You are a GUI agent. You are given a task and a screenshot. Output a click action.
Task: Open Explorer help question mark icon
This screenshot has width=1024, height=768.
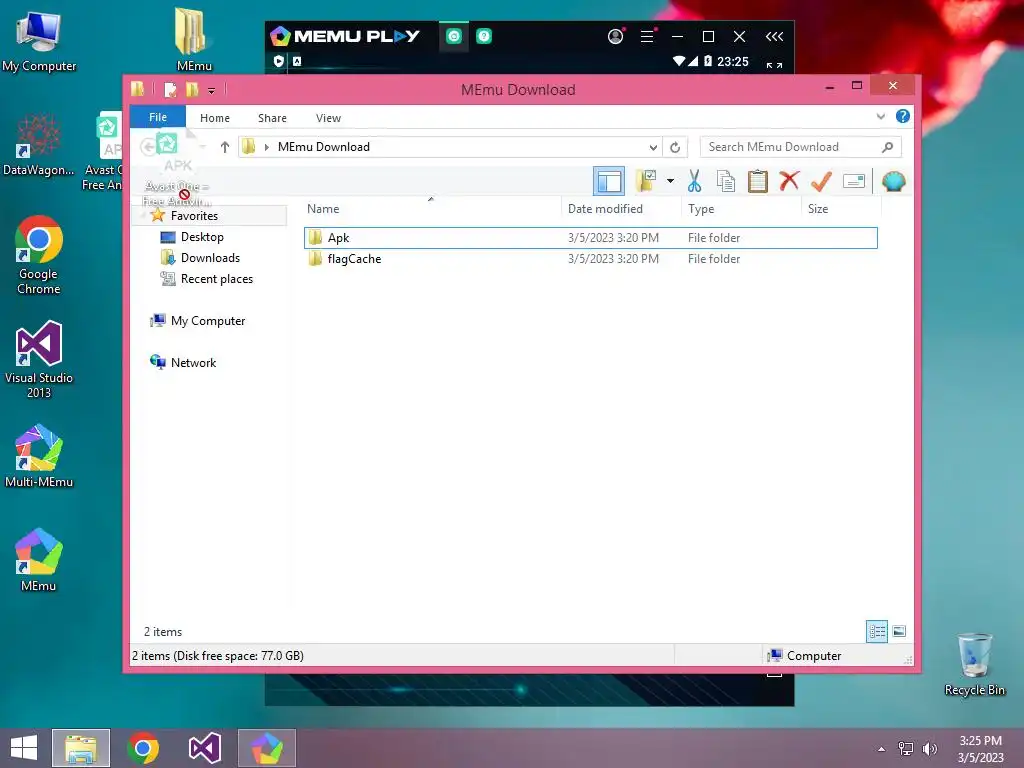903,116
